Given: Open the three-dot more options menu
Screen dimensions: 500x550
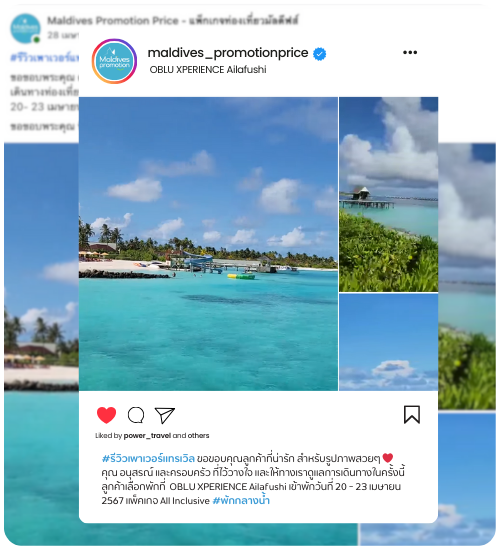Looking at the screenshot, I should point(410,53).
